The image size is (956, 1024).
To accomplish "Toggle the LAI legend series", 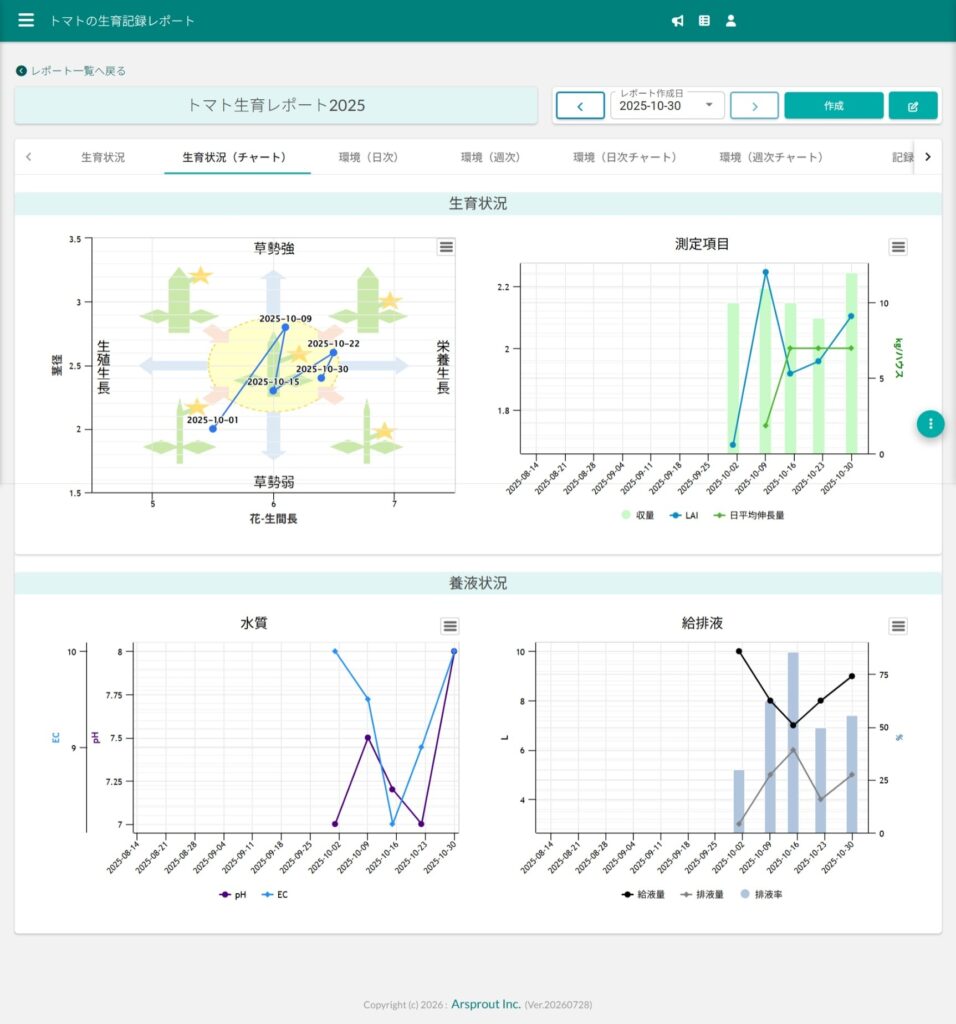I will point(684,515).
